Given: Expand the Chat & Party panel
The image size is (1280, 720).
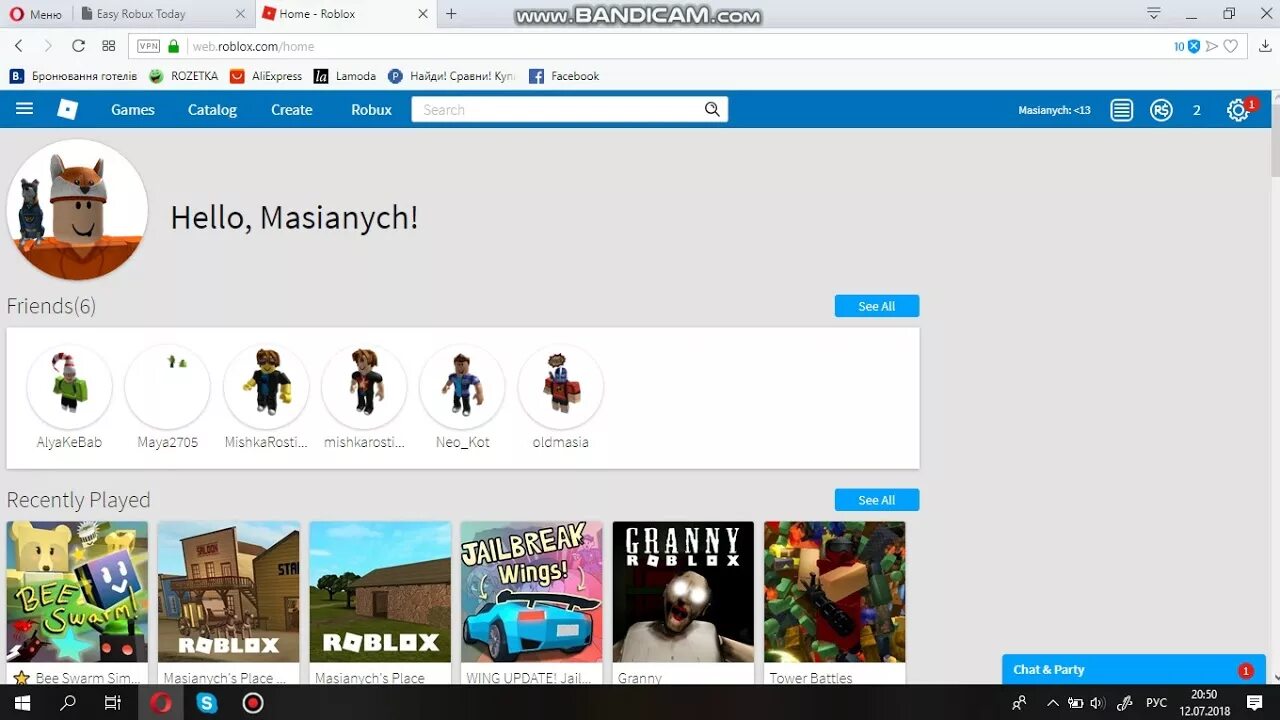Looking at the screenshot, I should [x=1134, y=670].
